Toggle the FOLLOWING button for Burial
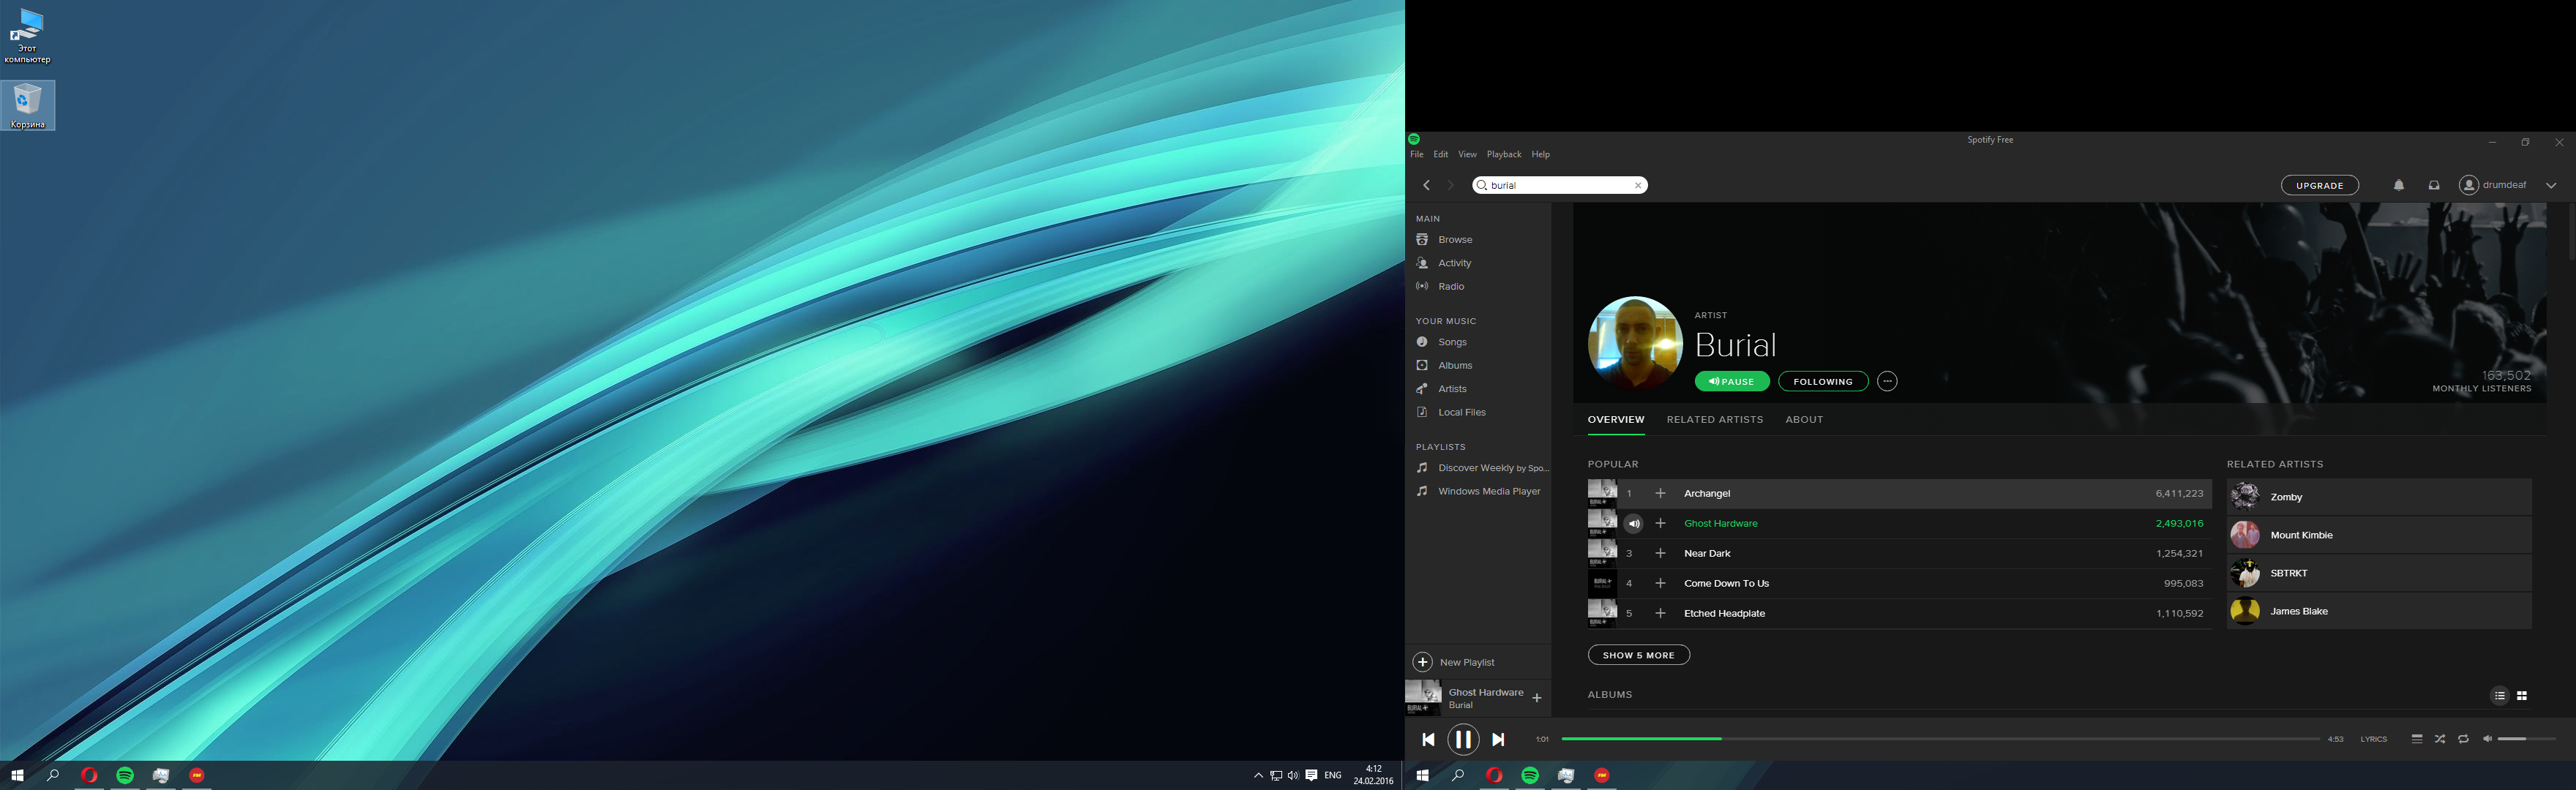2576x790 pixels. 1823,381
